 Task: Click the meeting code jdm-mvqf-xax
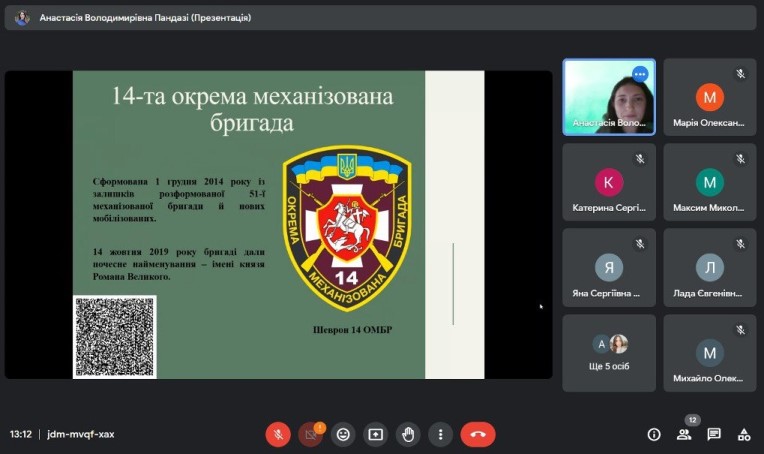[x=81, y=434]
